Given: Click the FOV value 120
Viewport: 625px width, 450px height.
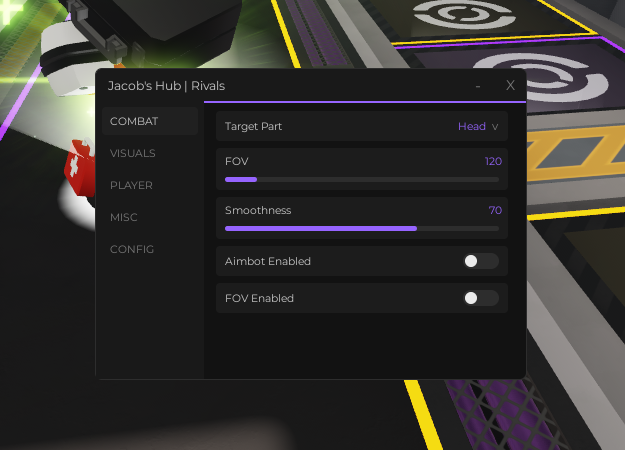Looking at the screenshot, I should coord(493,161).
